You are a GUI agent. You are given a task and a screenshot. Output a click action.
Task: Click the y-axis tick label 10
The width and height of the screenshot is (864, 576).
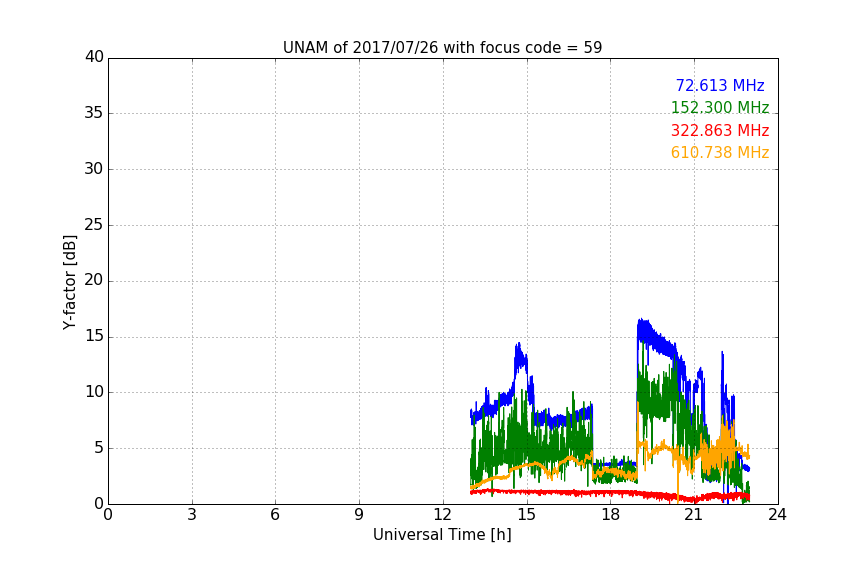tap(94, 392)
